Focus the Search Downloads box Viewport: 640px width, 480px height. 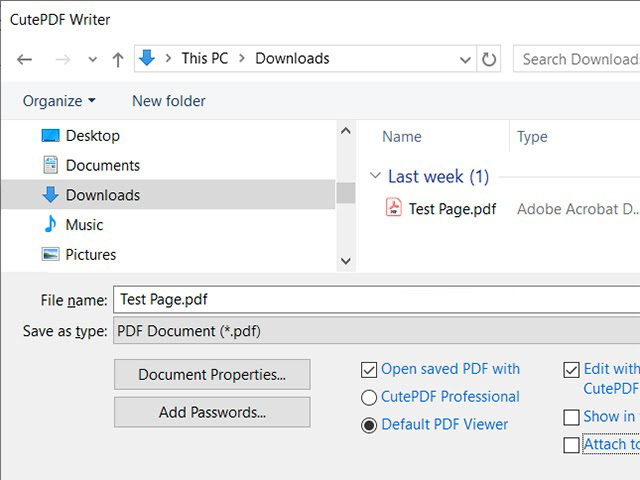coord(577,59)
